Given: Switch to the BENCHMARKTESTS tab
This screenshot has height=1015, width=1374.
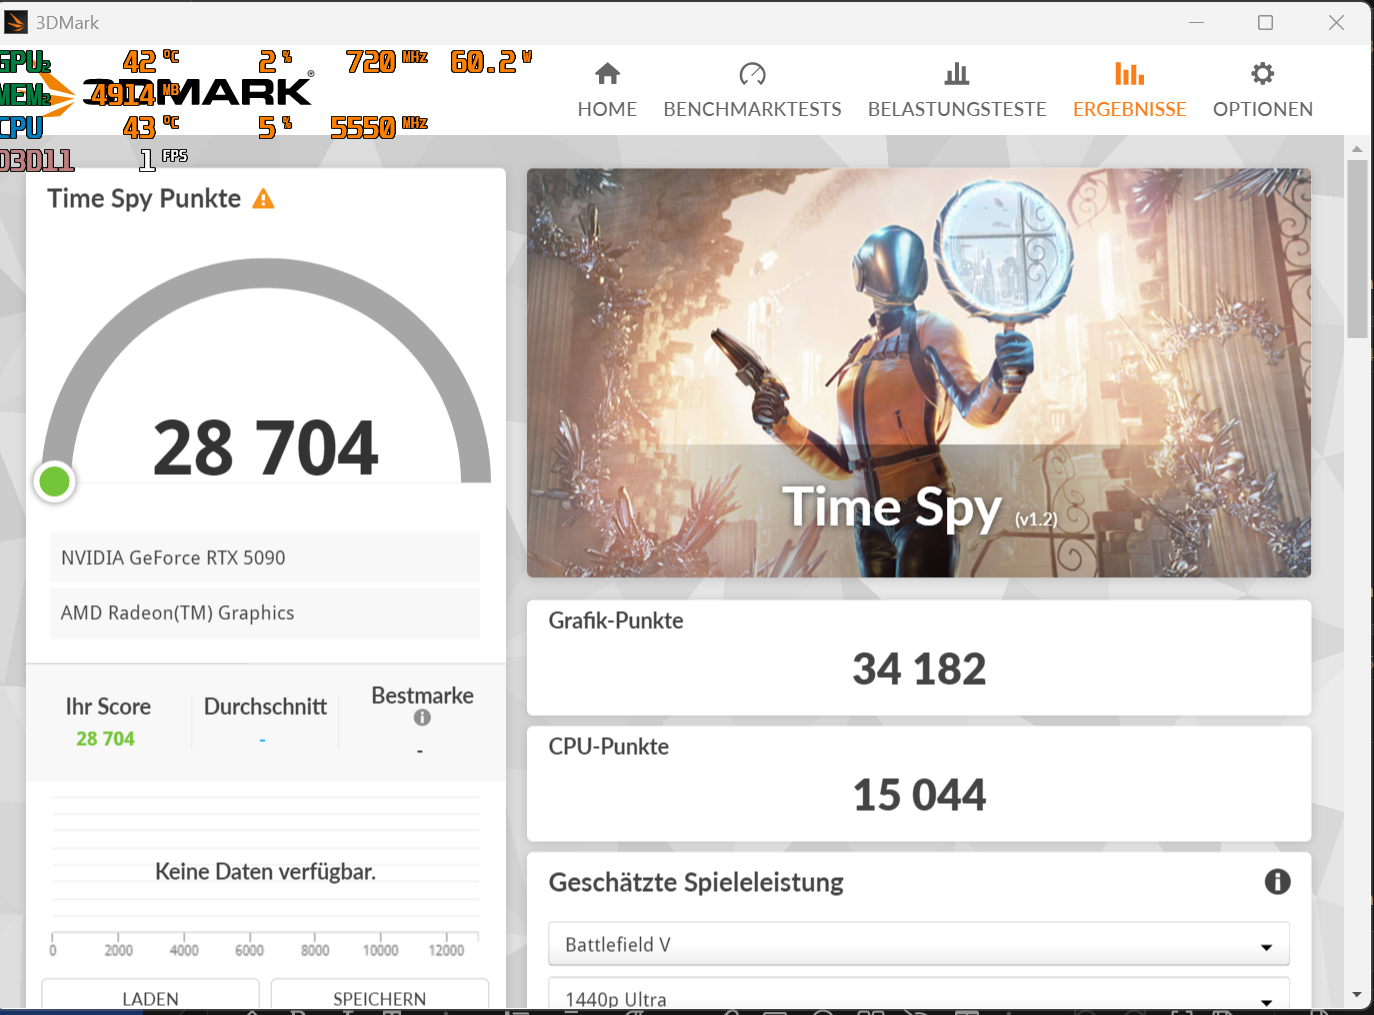Looking at the screenshot, I should pos(752,88).
